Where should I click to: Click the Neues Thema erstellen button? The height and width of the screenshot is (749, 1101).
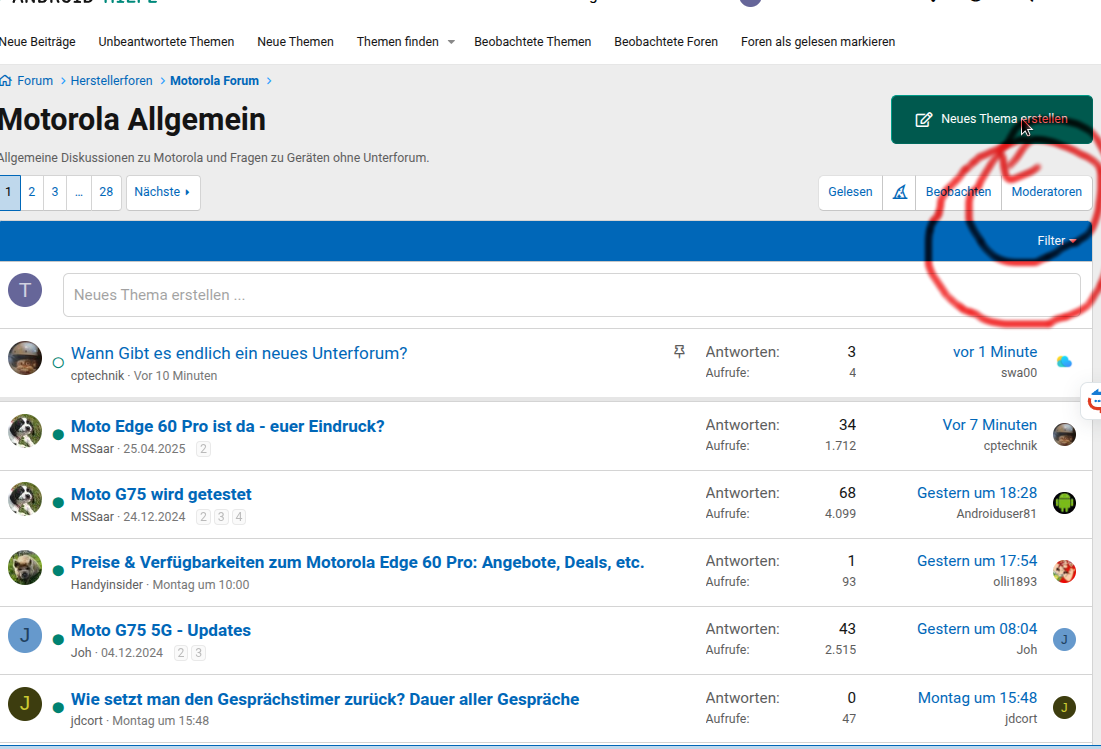[991, 120]
